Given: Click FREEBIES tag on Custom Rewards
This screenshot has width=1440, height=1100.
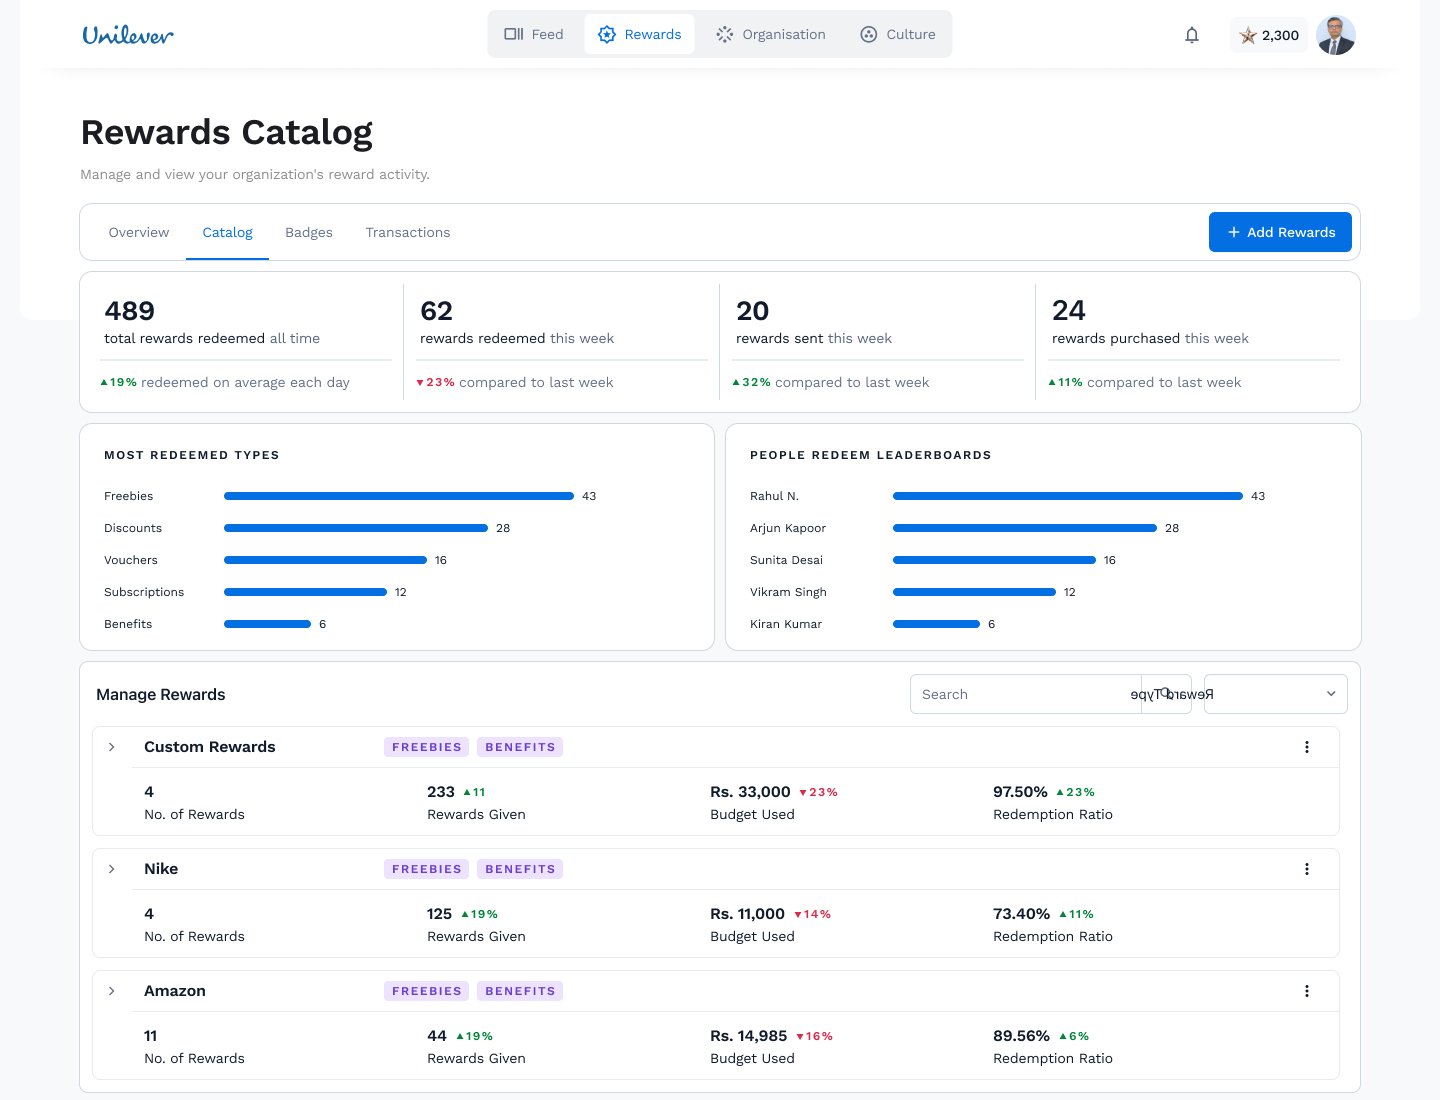Looking at the screenshot, I should [427, 747].
